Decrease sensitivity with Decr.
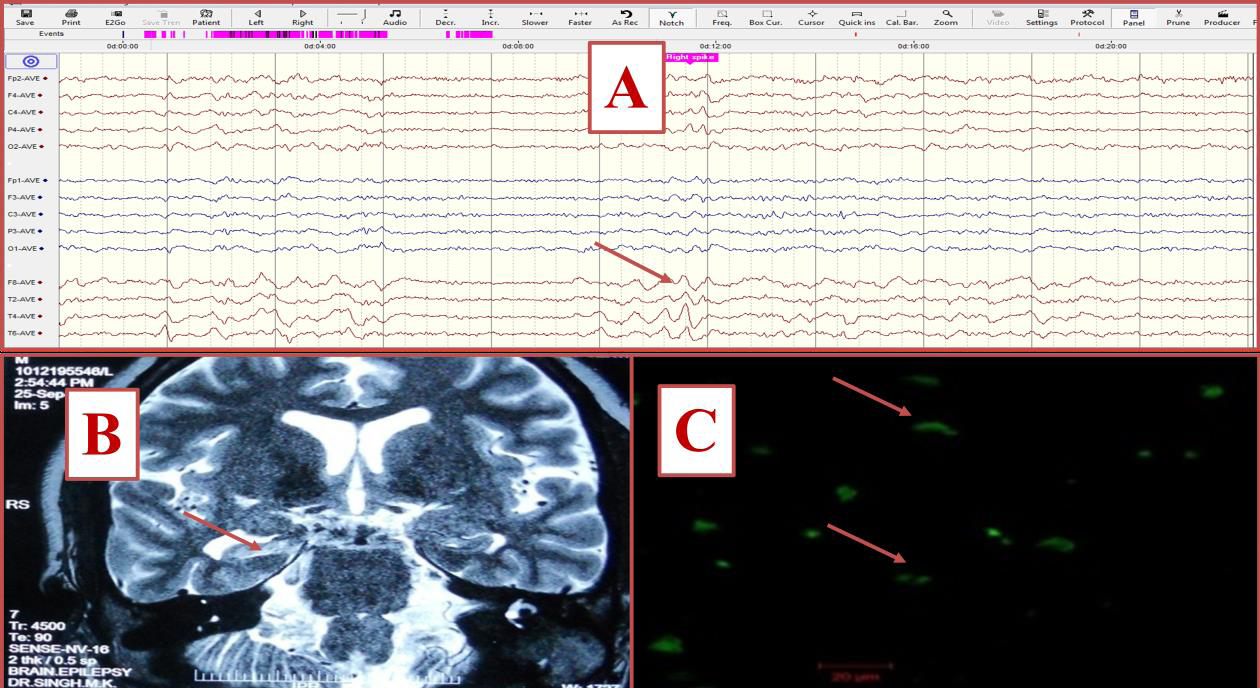Viewport: 1260px width, 688px height. tap(446, 17)
